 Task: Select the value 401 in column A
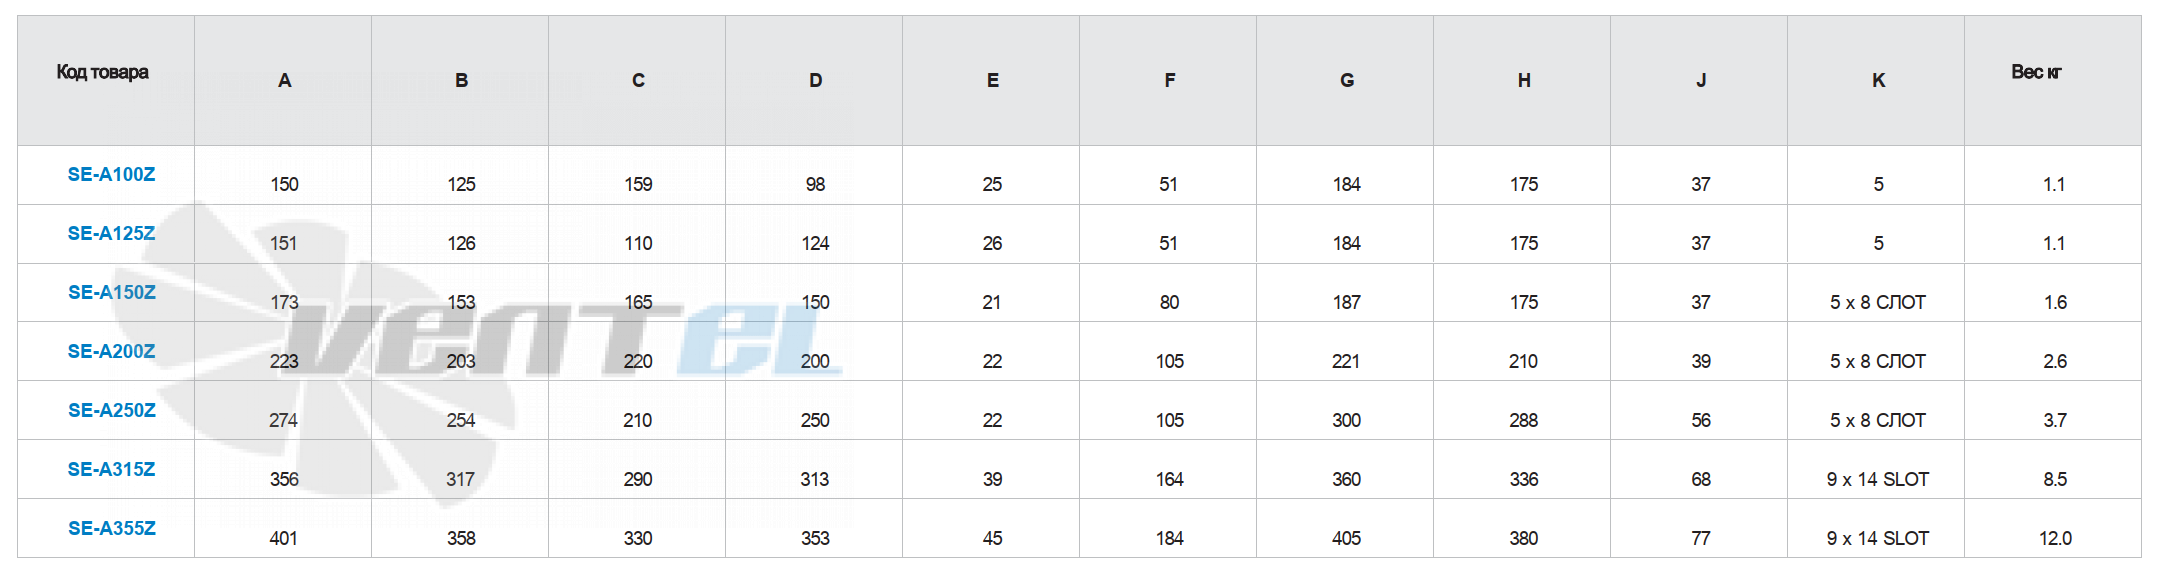[284, 538]
